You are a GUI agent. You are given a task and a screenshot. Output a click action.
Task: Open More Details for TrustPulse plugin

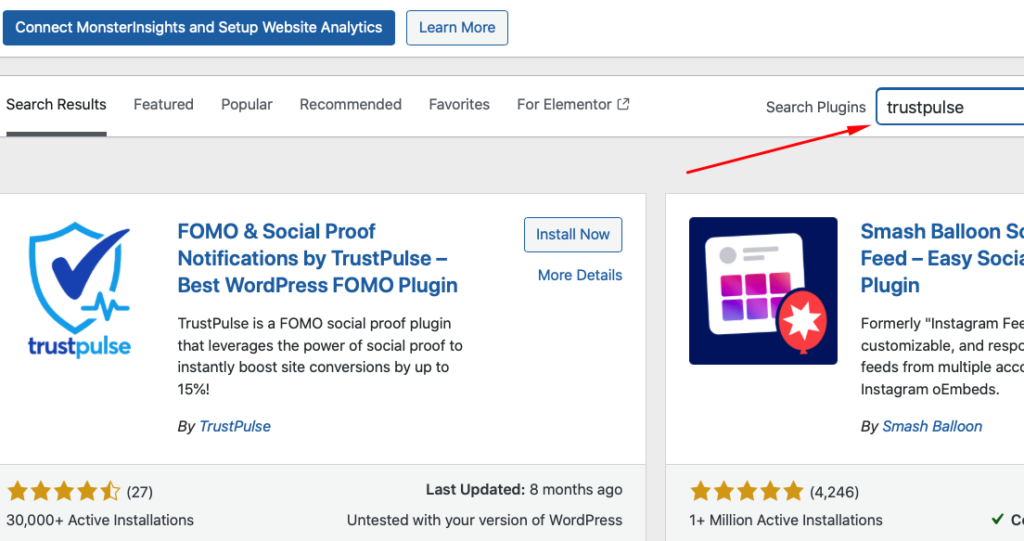click(580, 275)
